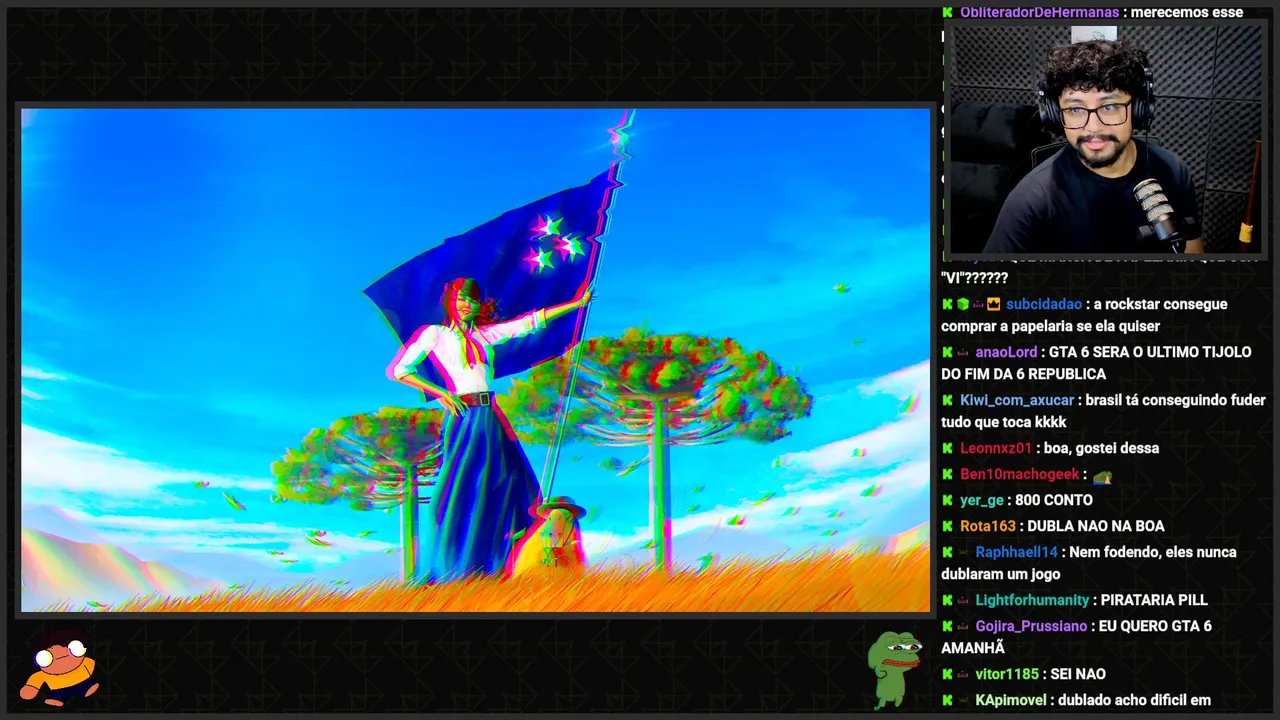Click the message "boa, gostei dessa"
1280x720 pixels.
(x=1101, y=448)
